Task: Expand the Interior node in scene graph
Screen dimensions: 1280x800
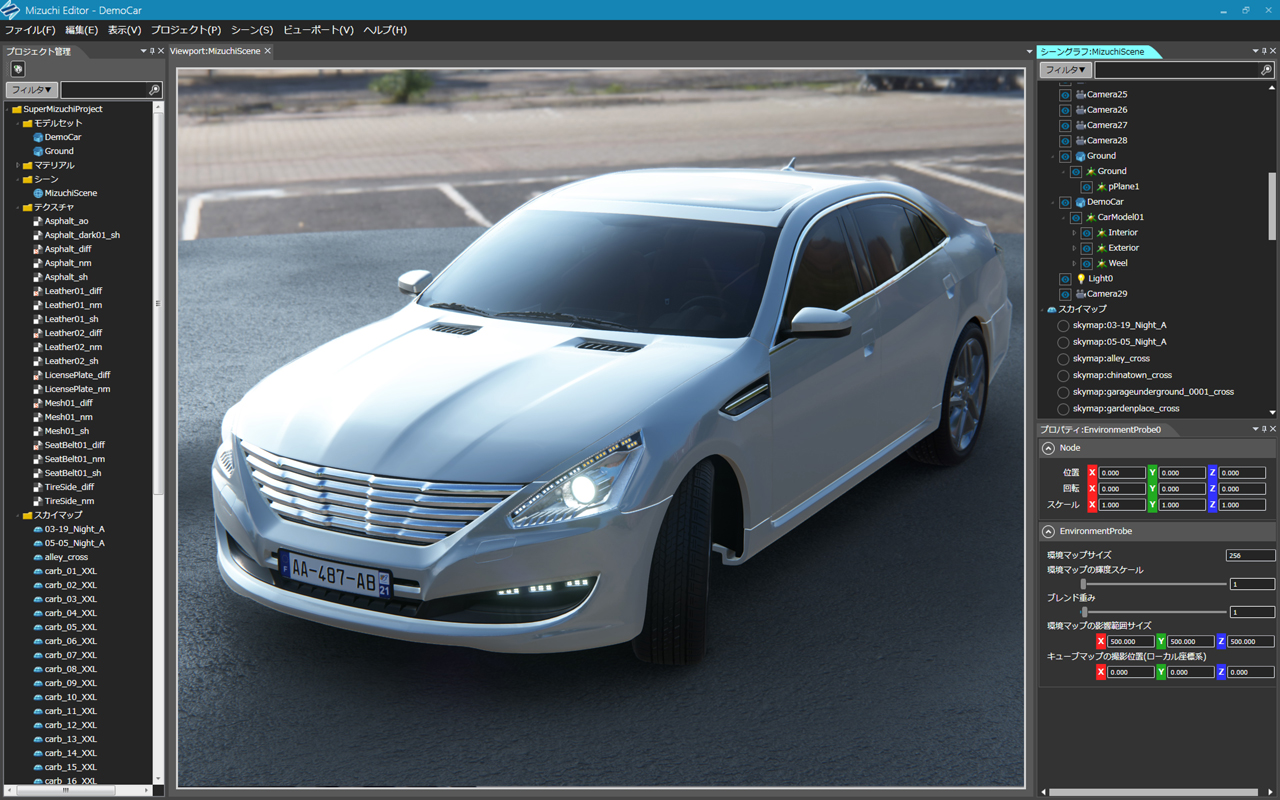Action: 1074,233
